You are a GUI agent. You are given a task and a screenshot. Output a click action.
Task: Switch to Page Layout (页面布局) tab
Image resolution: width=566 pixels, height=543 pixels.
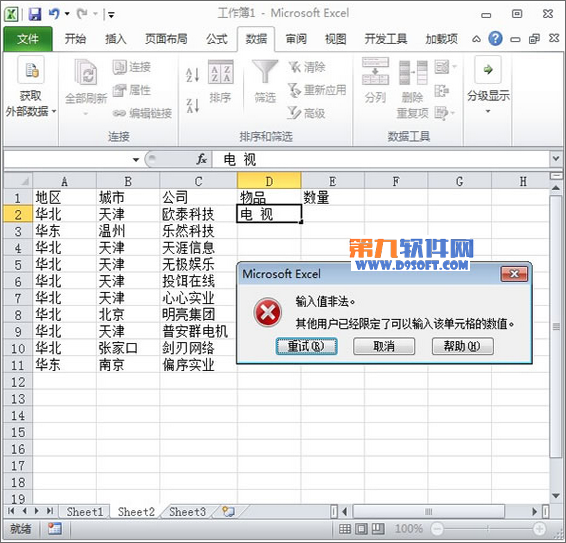pyautogui.click(x=166, y=39)
